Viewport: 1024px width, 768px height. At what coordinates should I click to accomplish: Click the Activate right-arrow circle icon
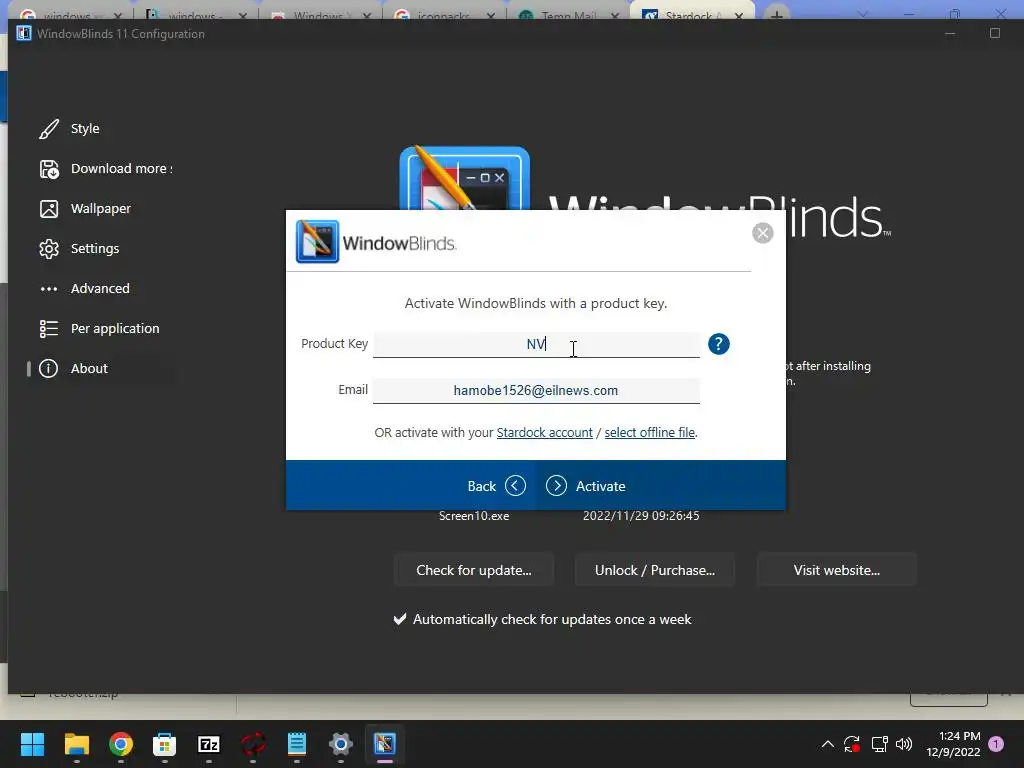556,486
